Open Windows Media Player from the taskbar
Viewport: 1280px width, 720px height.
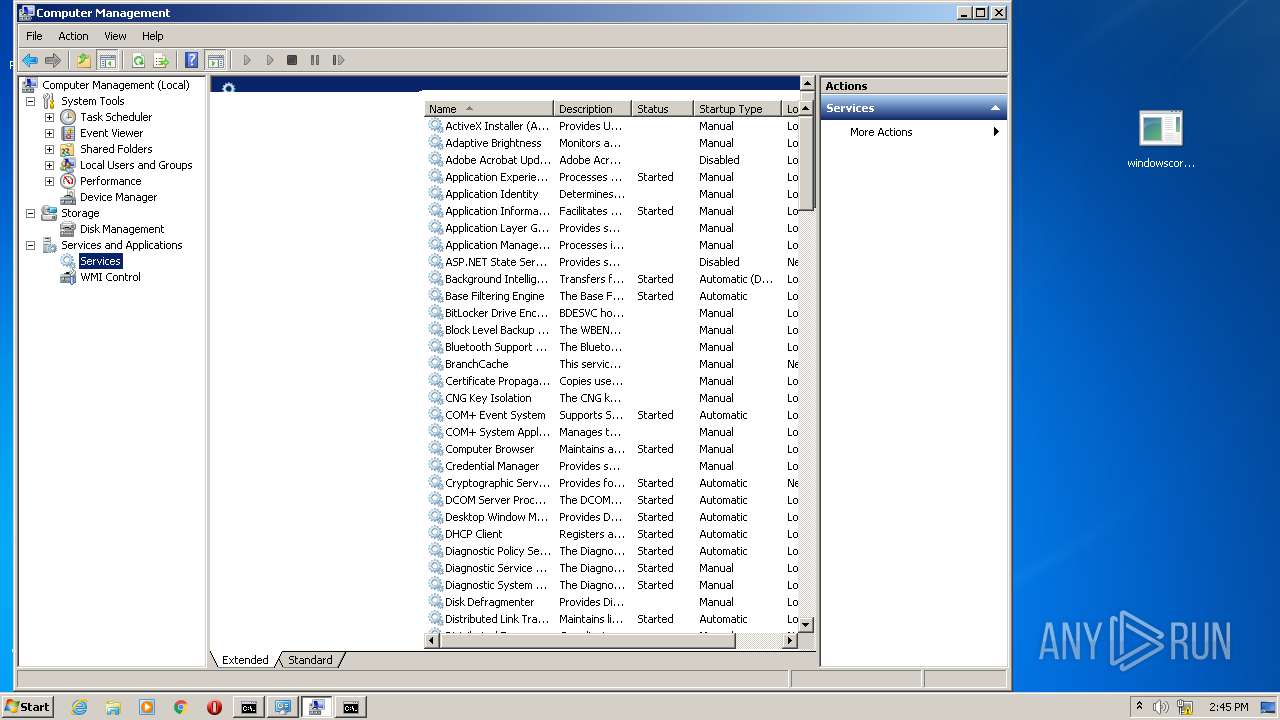(x=147, y=707)
